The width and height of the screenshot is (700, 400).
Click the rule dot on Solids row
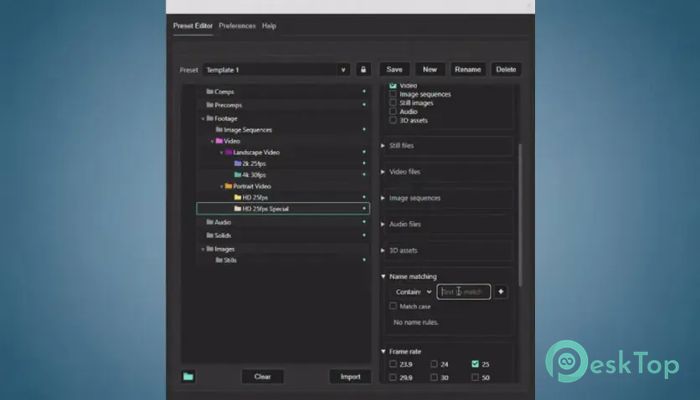364,235
